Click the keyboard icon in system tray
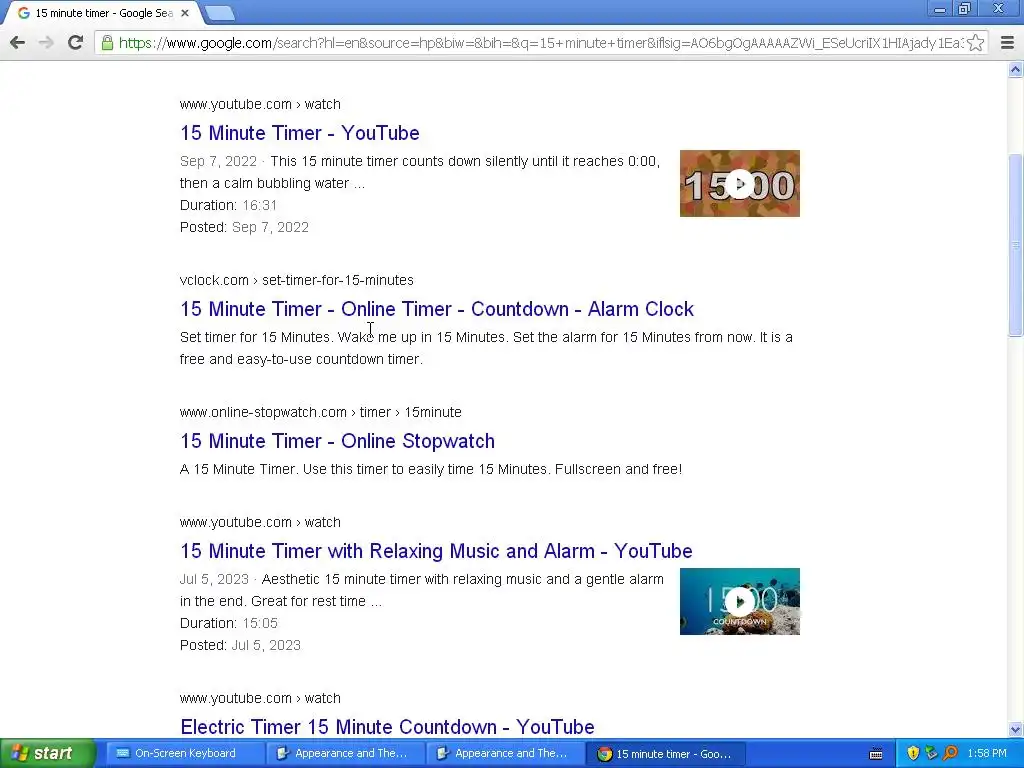Image resolution: width=1024 pixels, height=768 pixels. pos(876,754)
